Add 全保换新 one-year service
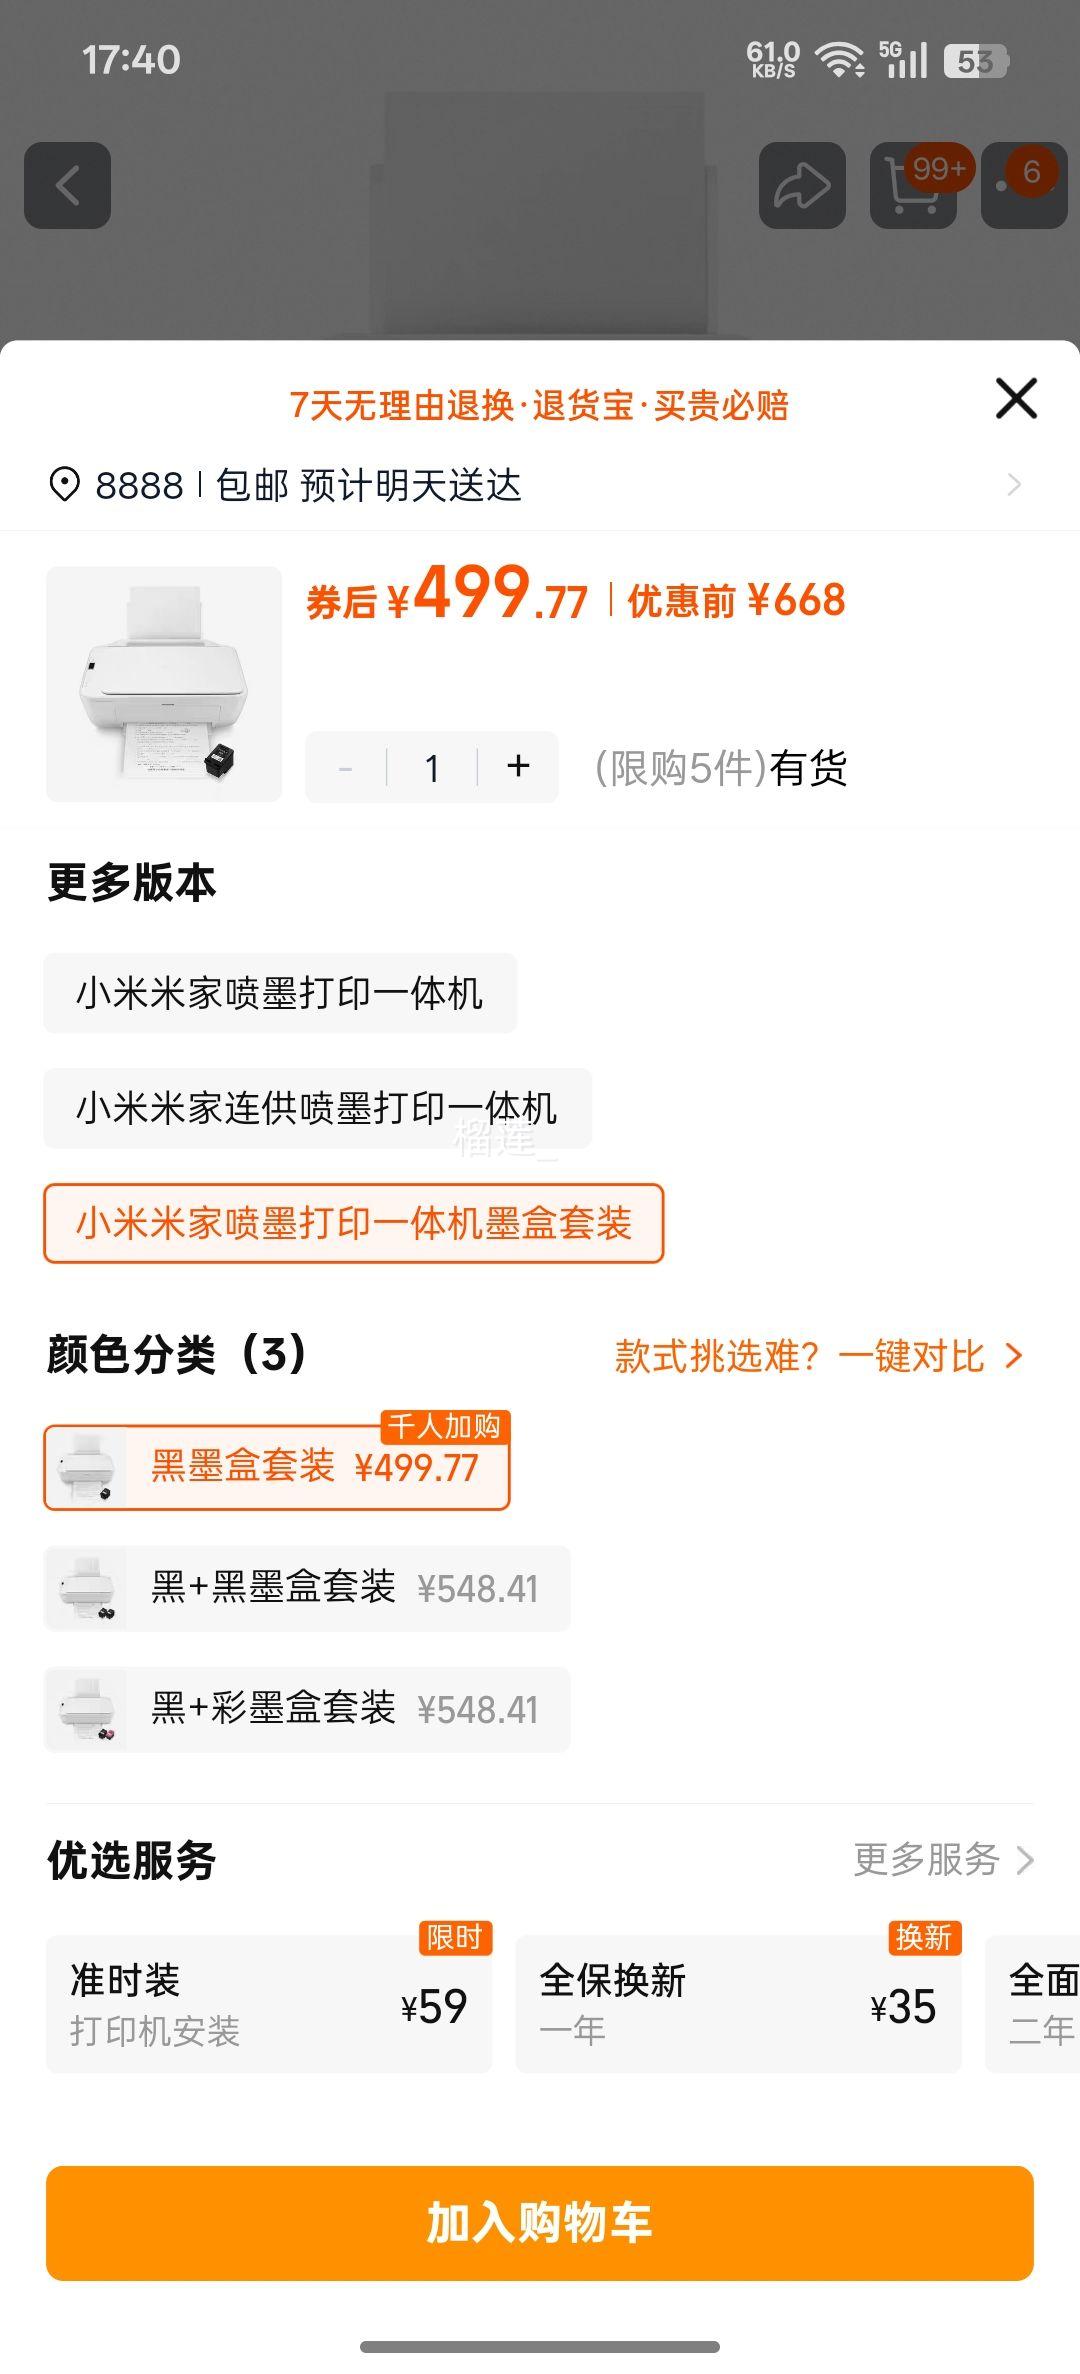The height and width of the screenshot is (2374, 1080). pyautogui.click(x=738, y=2004)
